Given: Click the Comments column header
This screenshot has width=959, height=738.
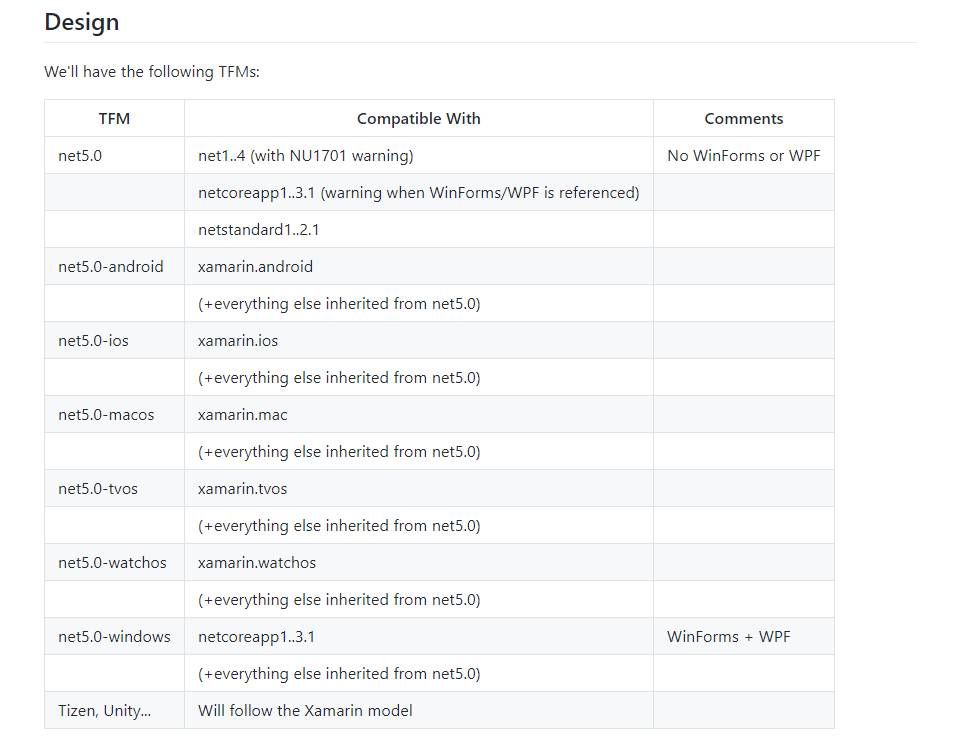Looking at the screenshot, I should pyautogui.click(x=744, y=118).
